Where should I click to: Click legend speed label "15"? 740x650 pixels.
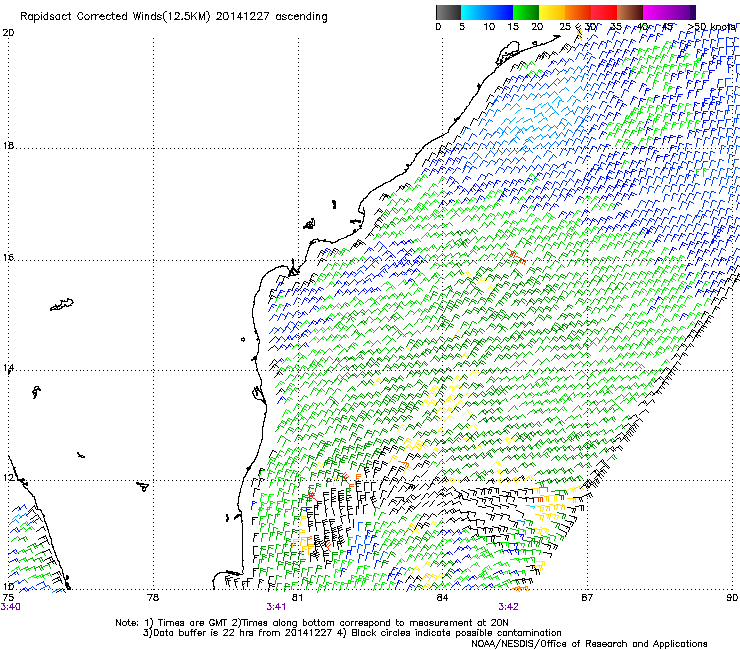[x=513, y=27]
